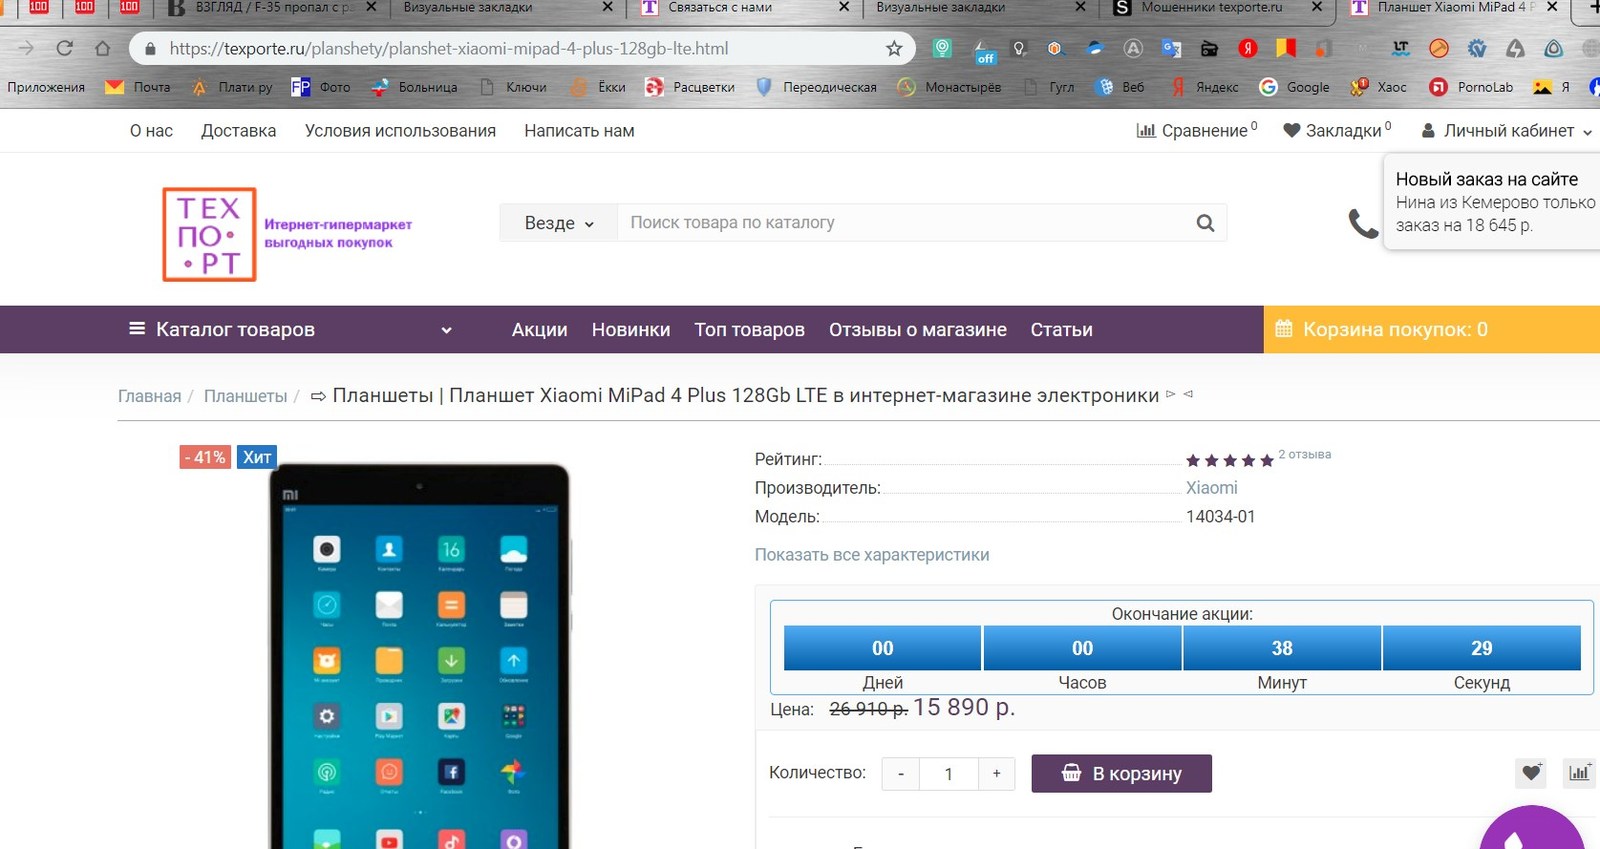1600x849 pixels.
Task: Open the Хаос bookmark
Action: tap(1378, 87)
